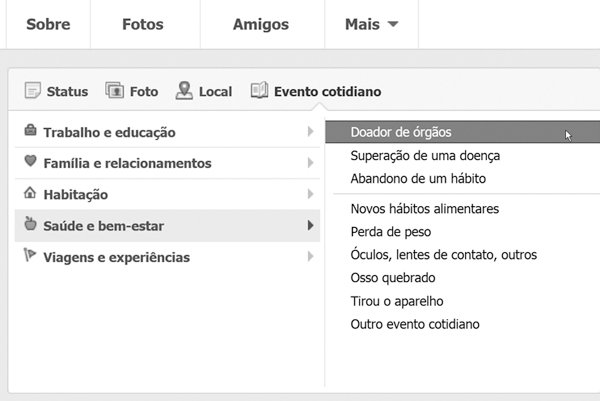Screen dimensions: 600x401
Task: Select Doador de órgãos option
Action: pos(463,132)
